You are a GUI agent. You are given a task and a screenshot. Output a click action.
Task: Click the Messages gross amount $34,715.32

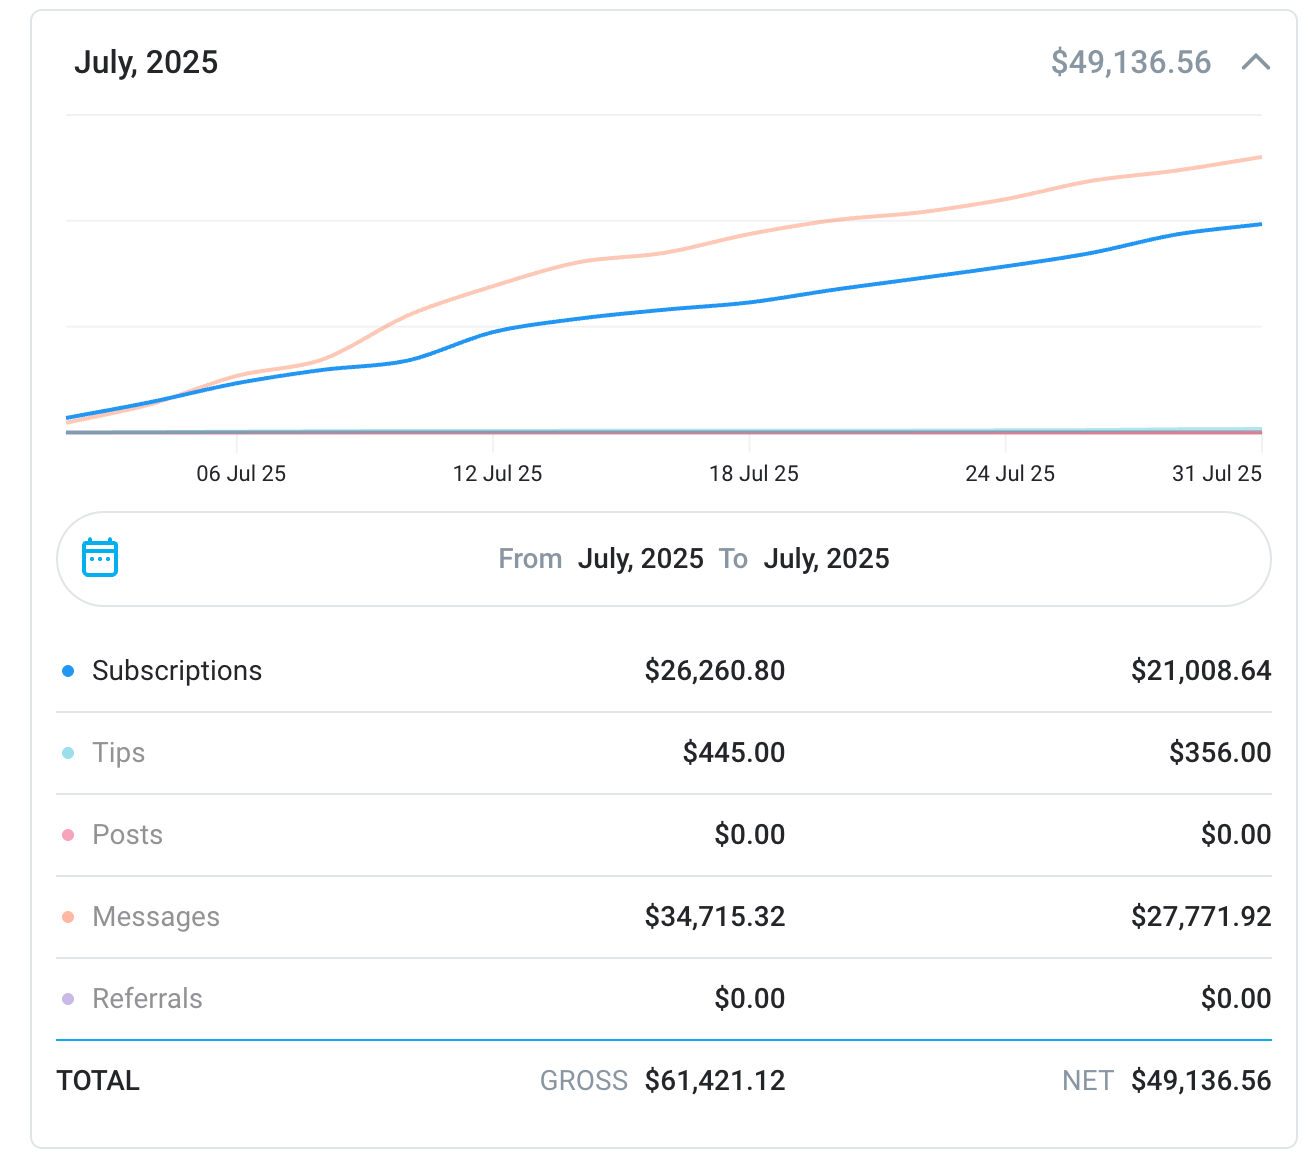tap(714, 917)
